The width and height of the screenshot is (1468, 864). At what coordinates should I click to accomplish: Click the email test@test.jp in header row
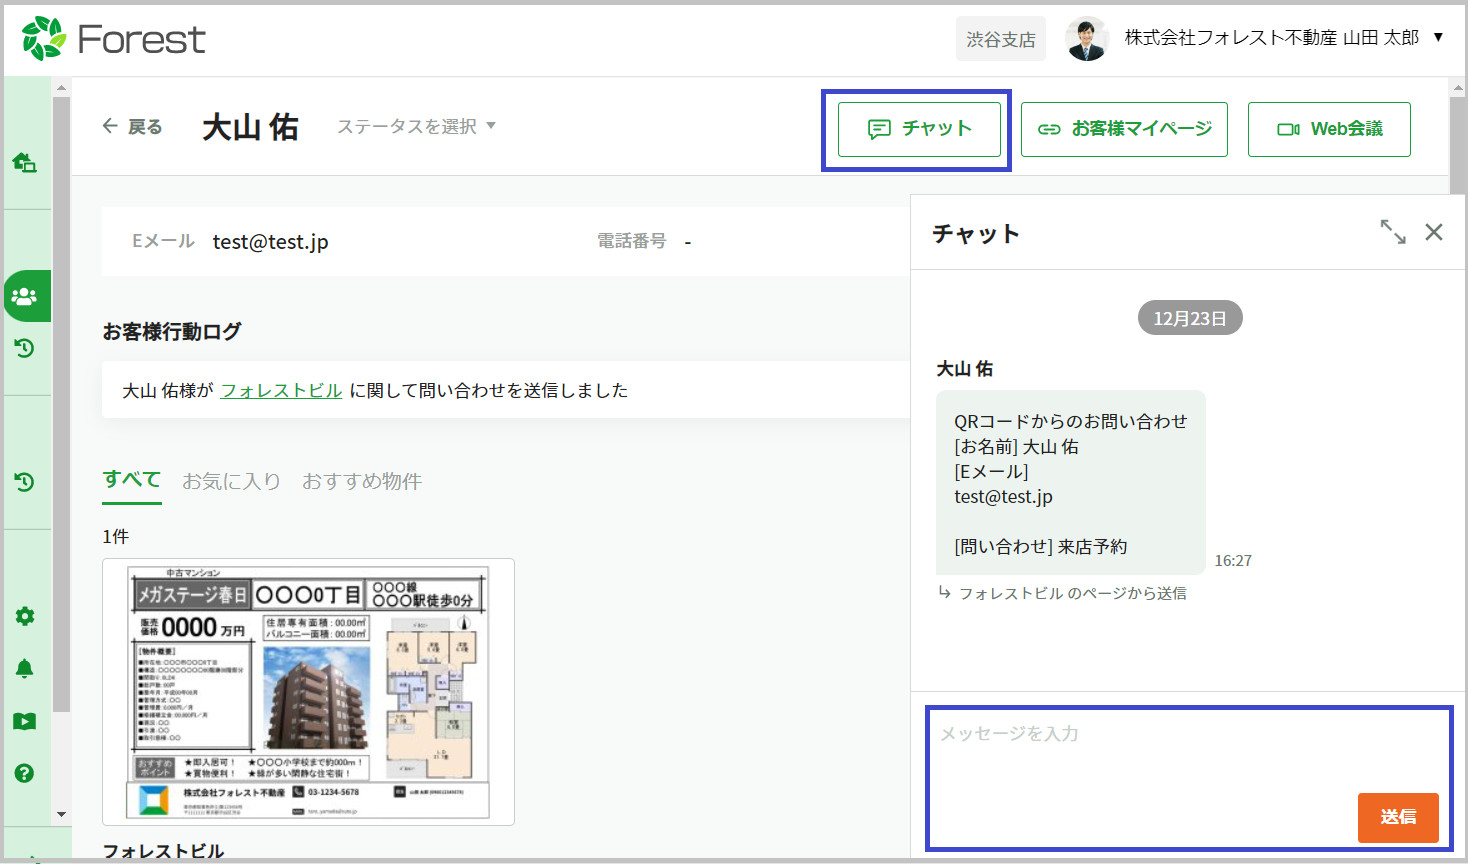click(270, 241)
